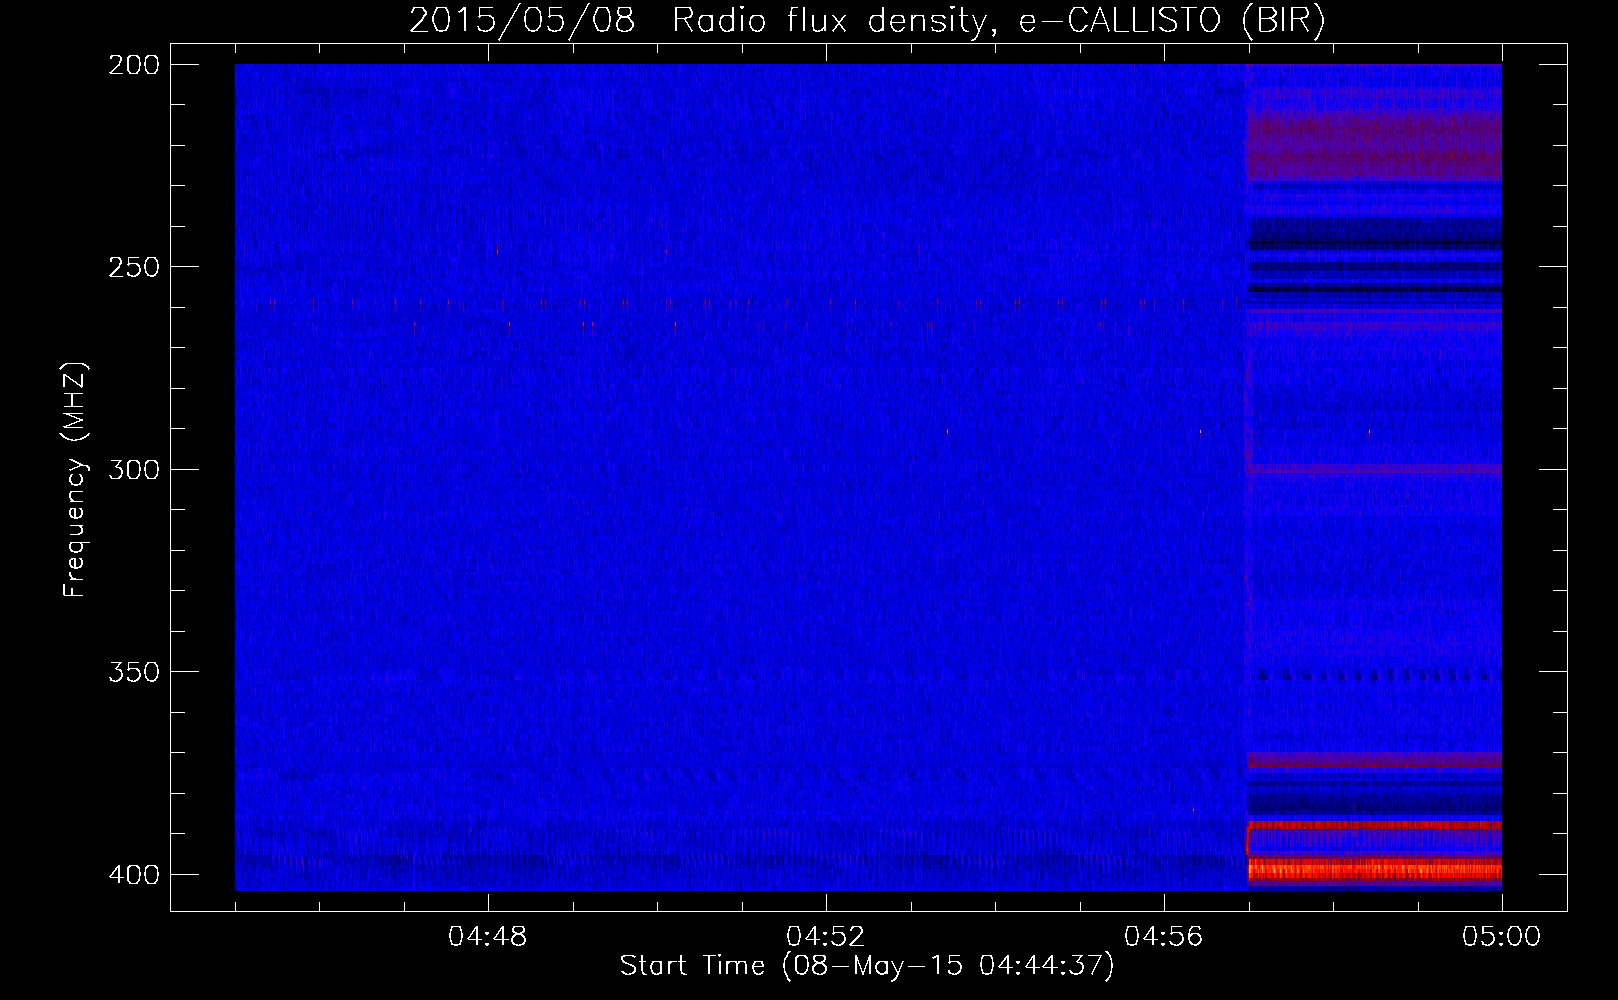Click the 04:48 time tick label
The height and width of the screenshot is (1000, 1618).
(x=488, y=937)
